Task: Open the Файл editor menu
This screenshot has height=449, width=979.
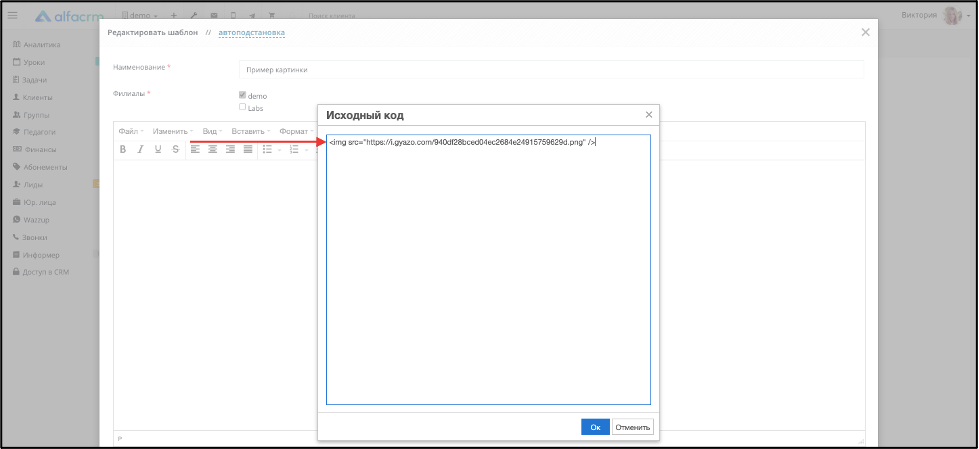Action: [130, 131]
